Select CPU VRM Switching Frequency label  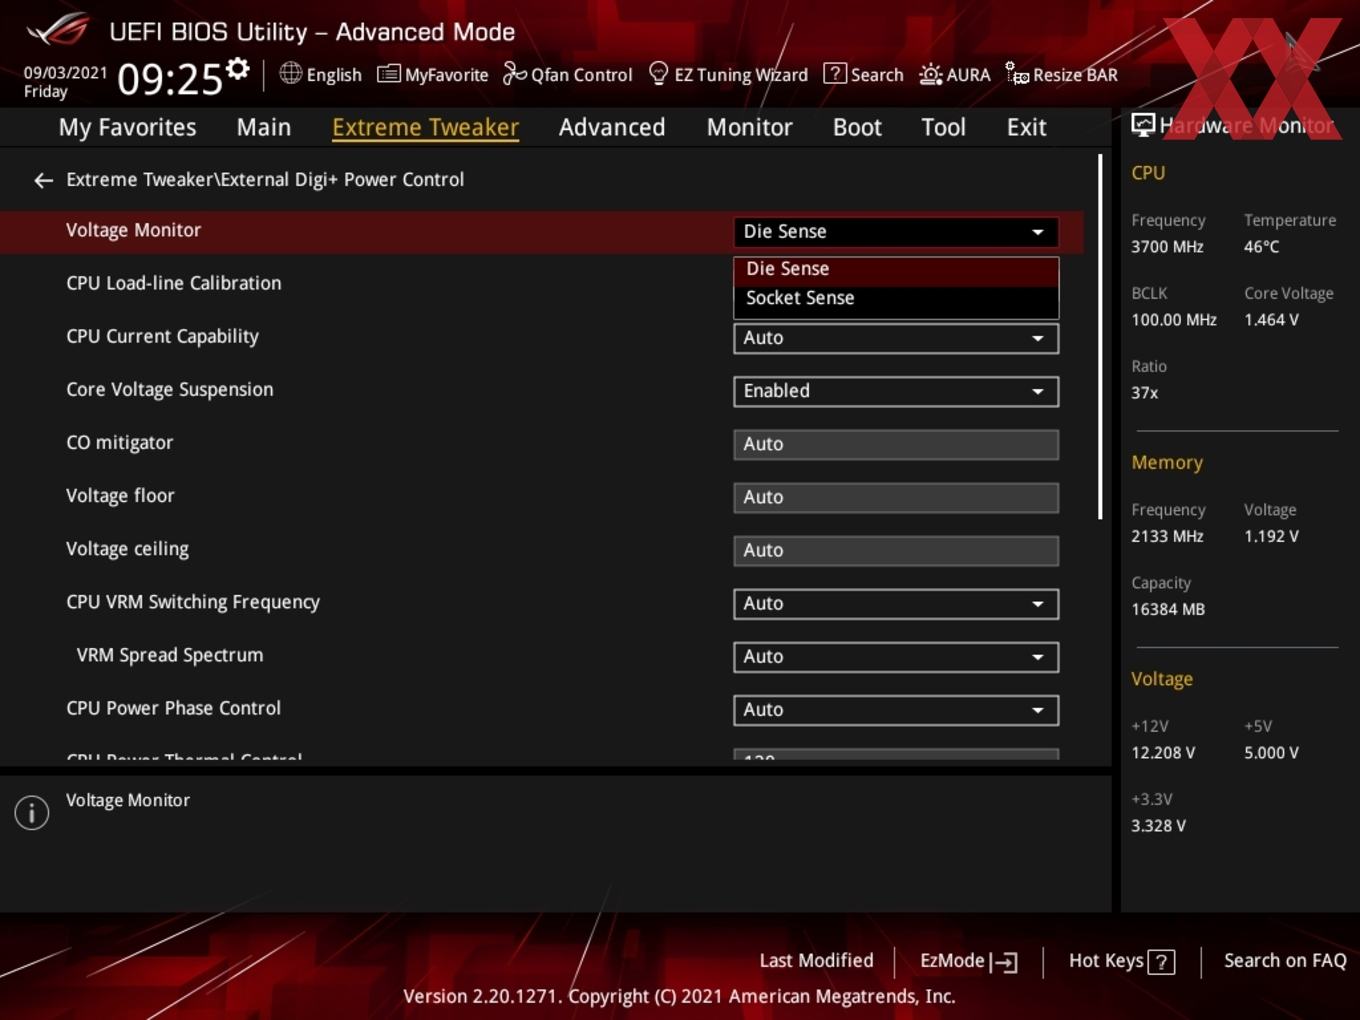click(193, 602)
